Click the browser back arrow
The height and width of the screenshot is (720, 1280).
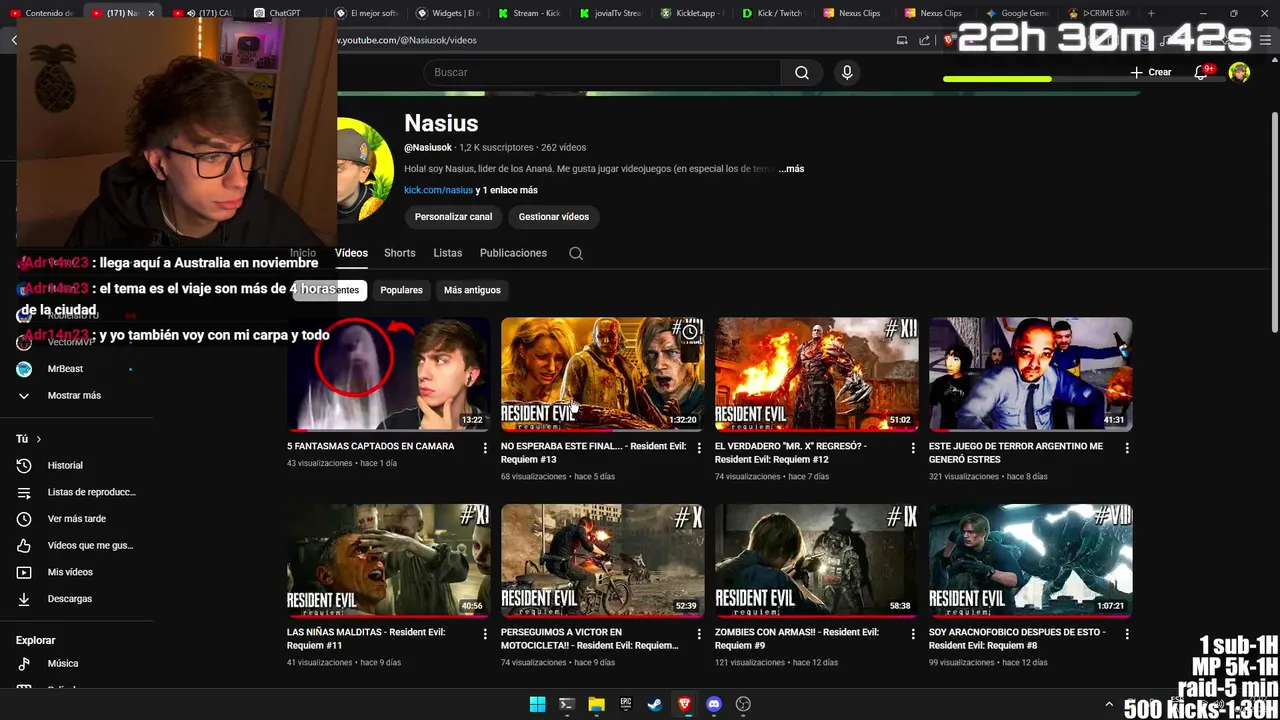pos(14,40)
